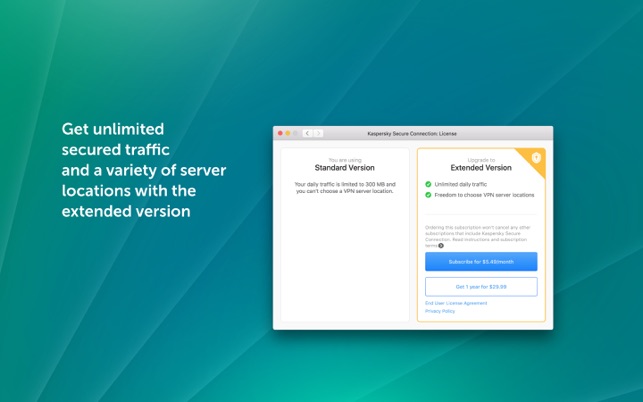Close the License window with red button
Viewport: 643px width, 402px height.
(280, 133)
